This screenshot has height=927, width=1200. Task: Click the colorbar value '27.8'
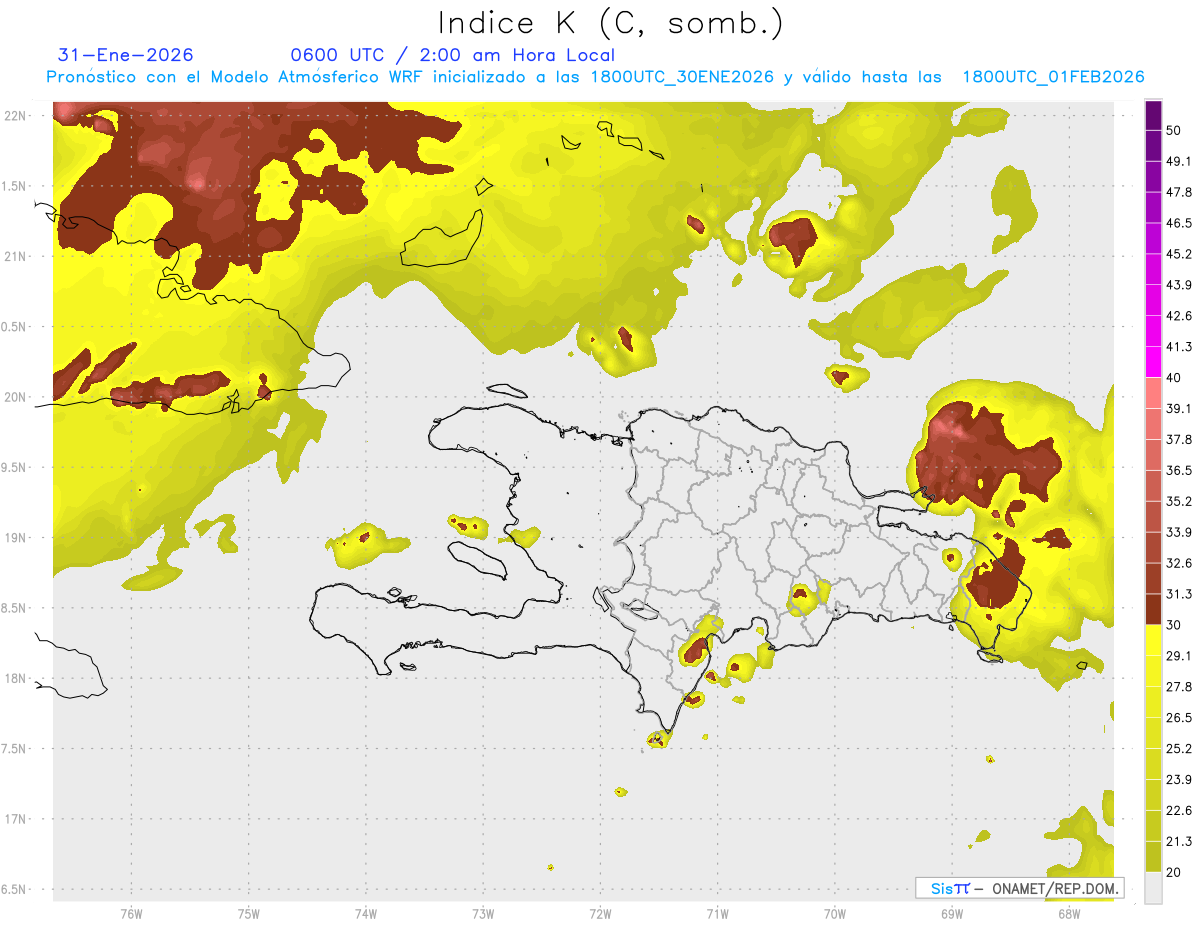coord(1178,687)
